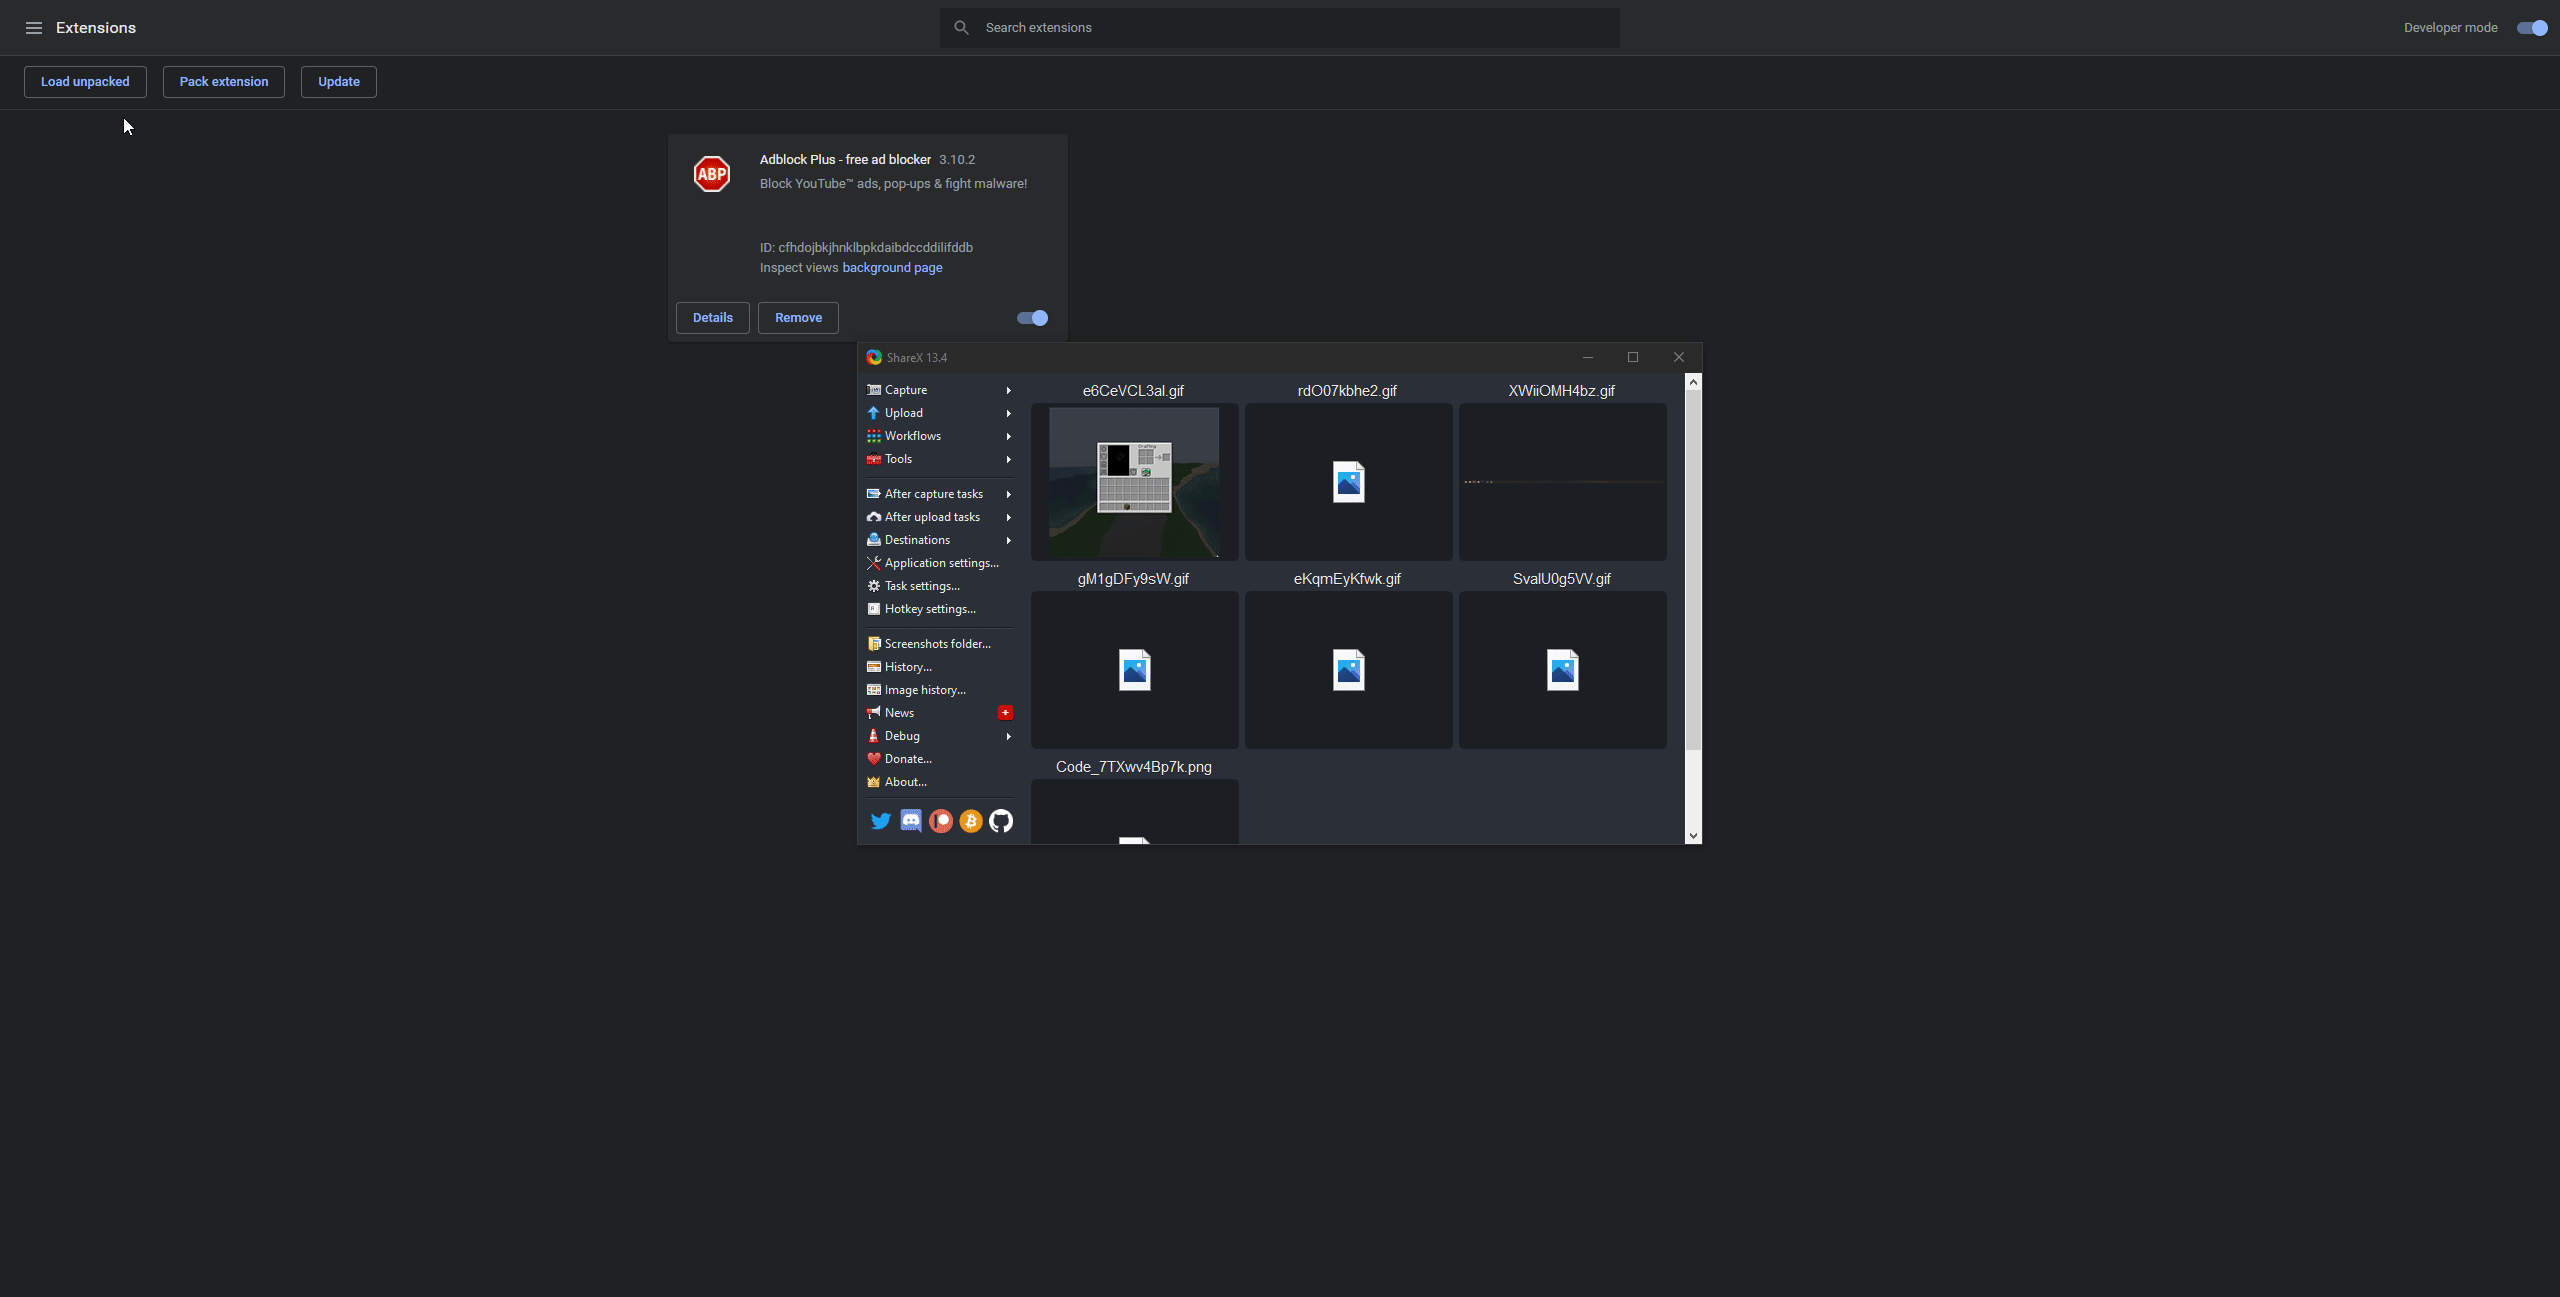The image size is (2560, 1297).
Task: Click the ShareX scrollbar down arrow
Action: 1693,835
